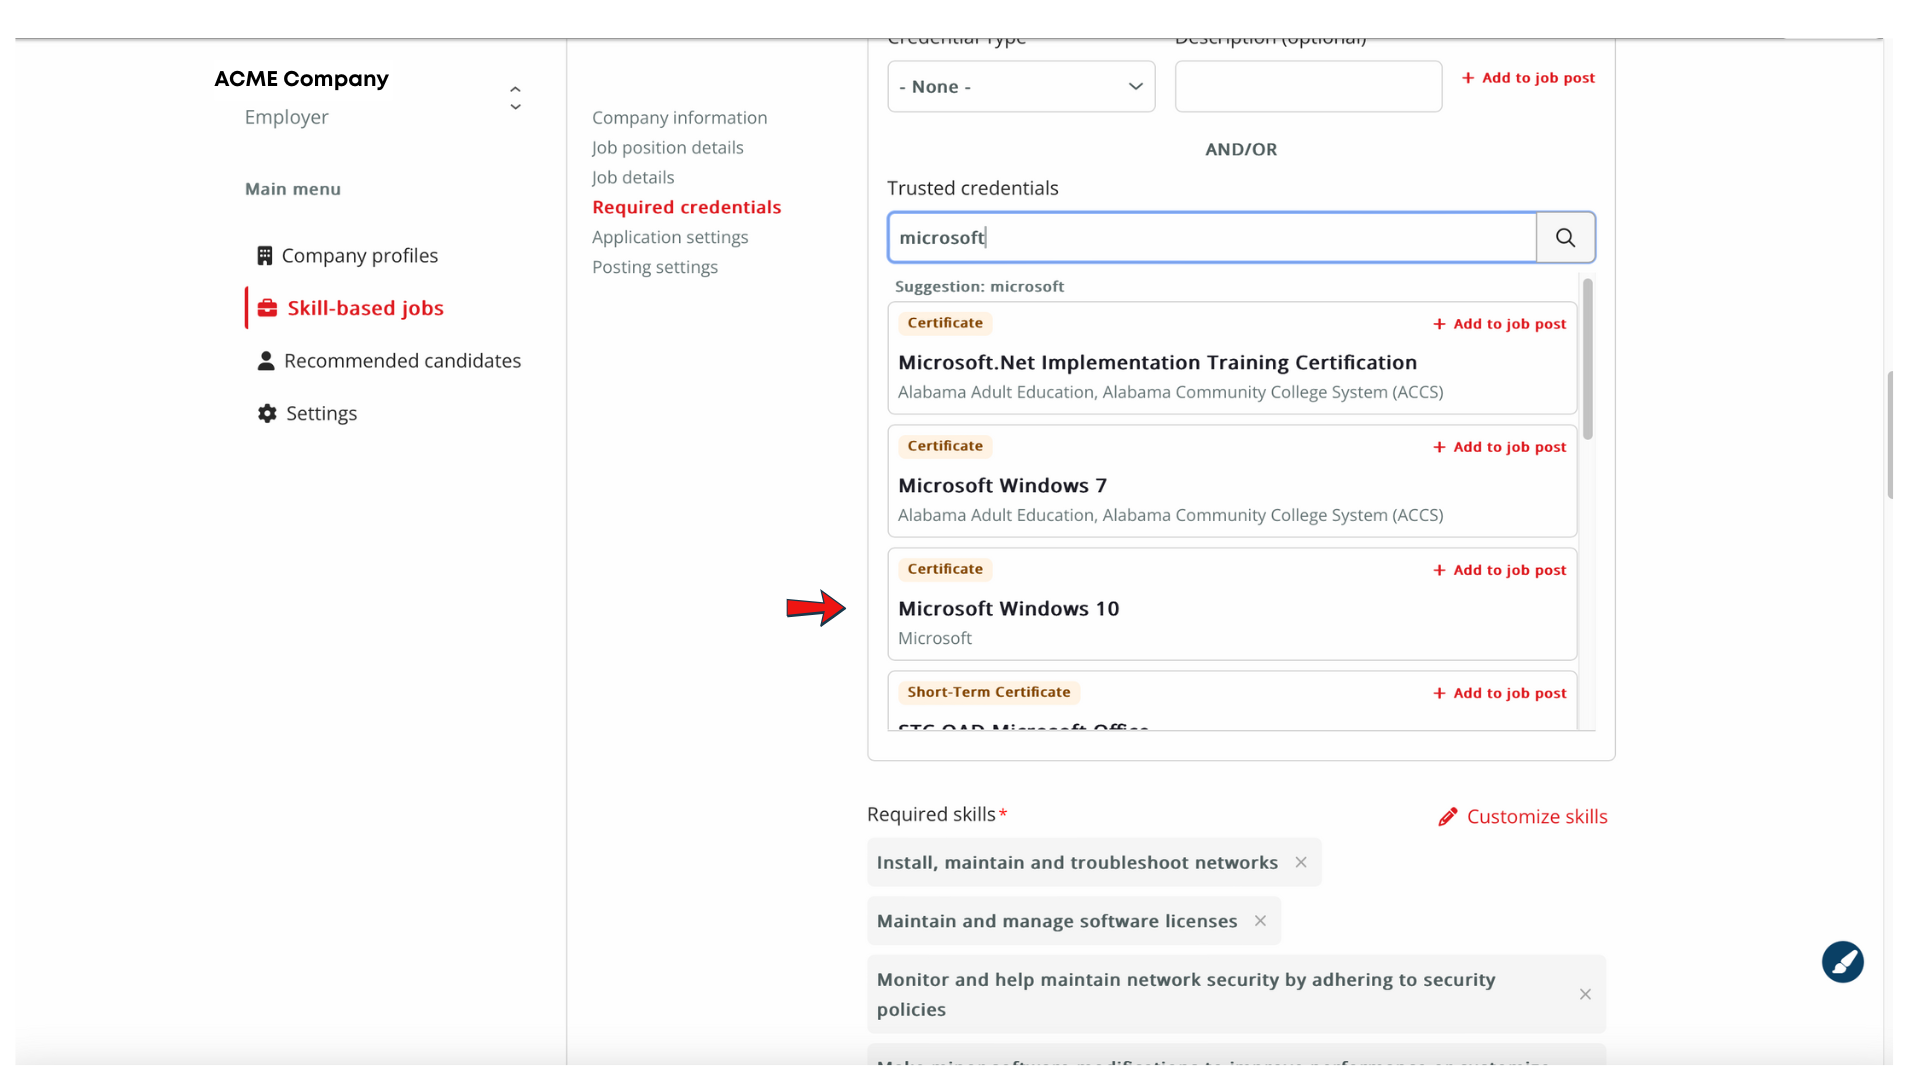The height and width of the screenshot is (1080, 1920).
Task: Click the credential results list scrollbar
Action: (1587, 359)
